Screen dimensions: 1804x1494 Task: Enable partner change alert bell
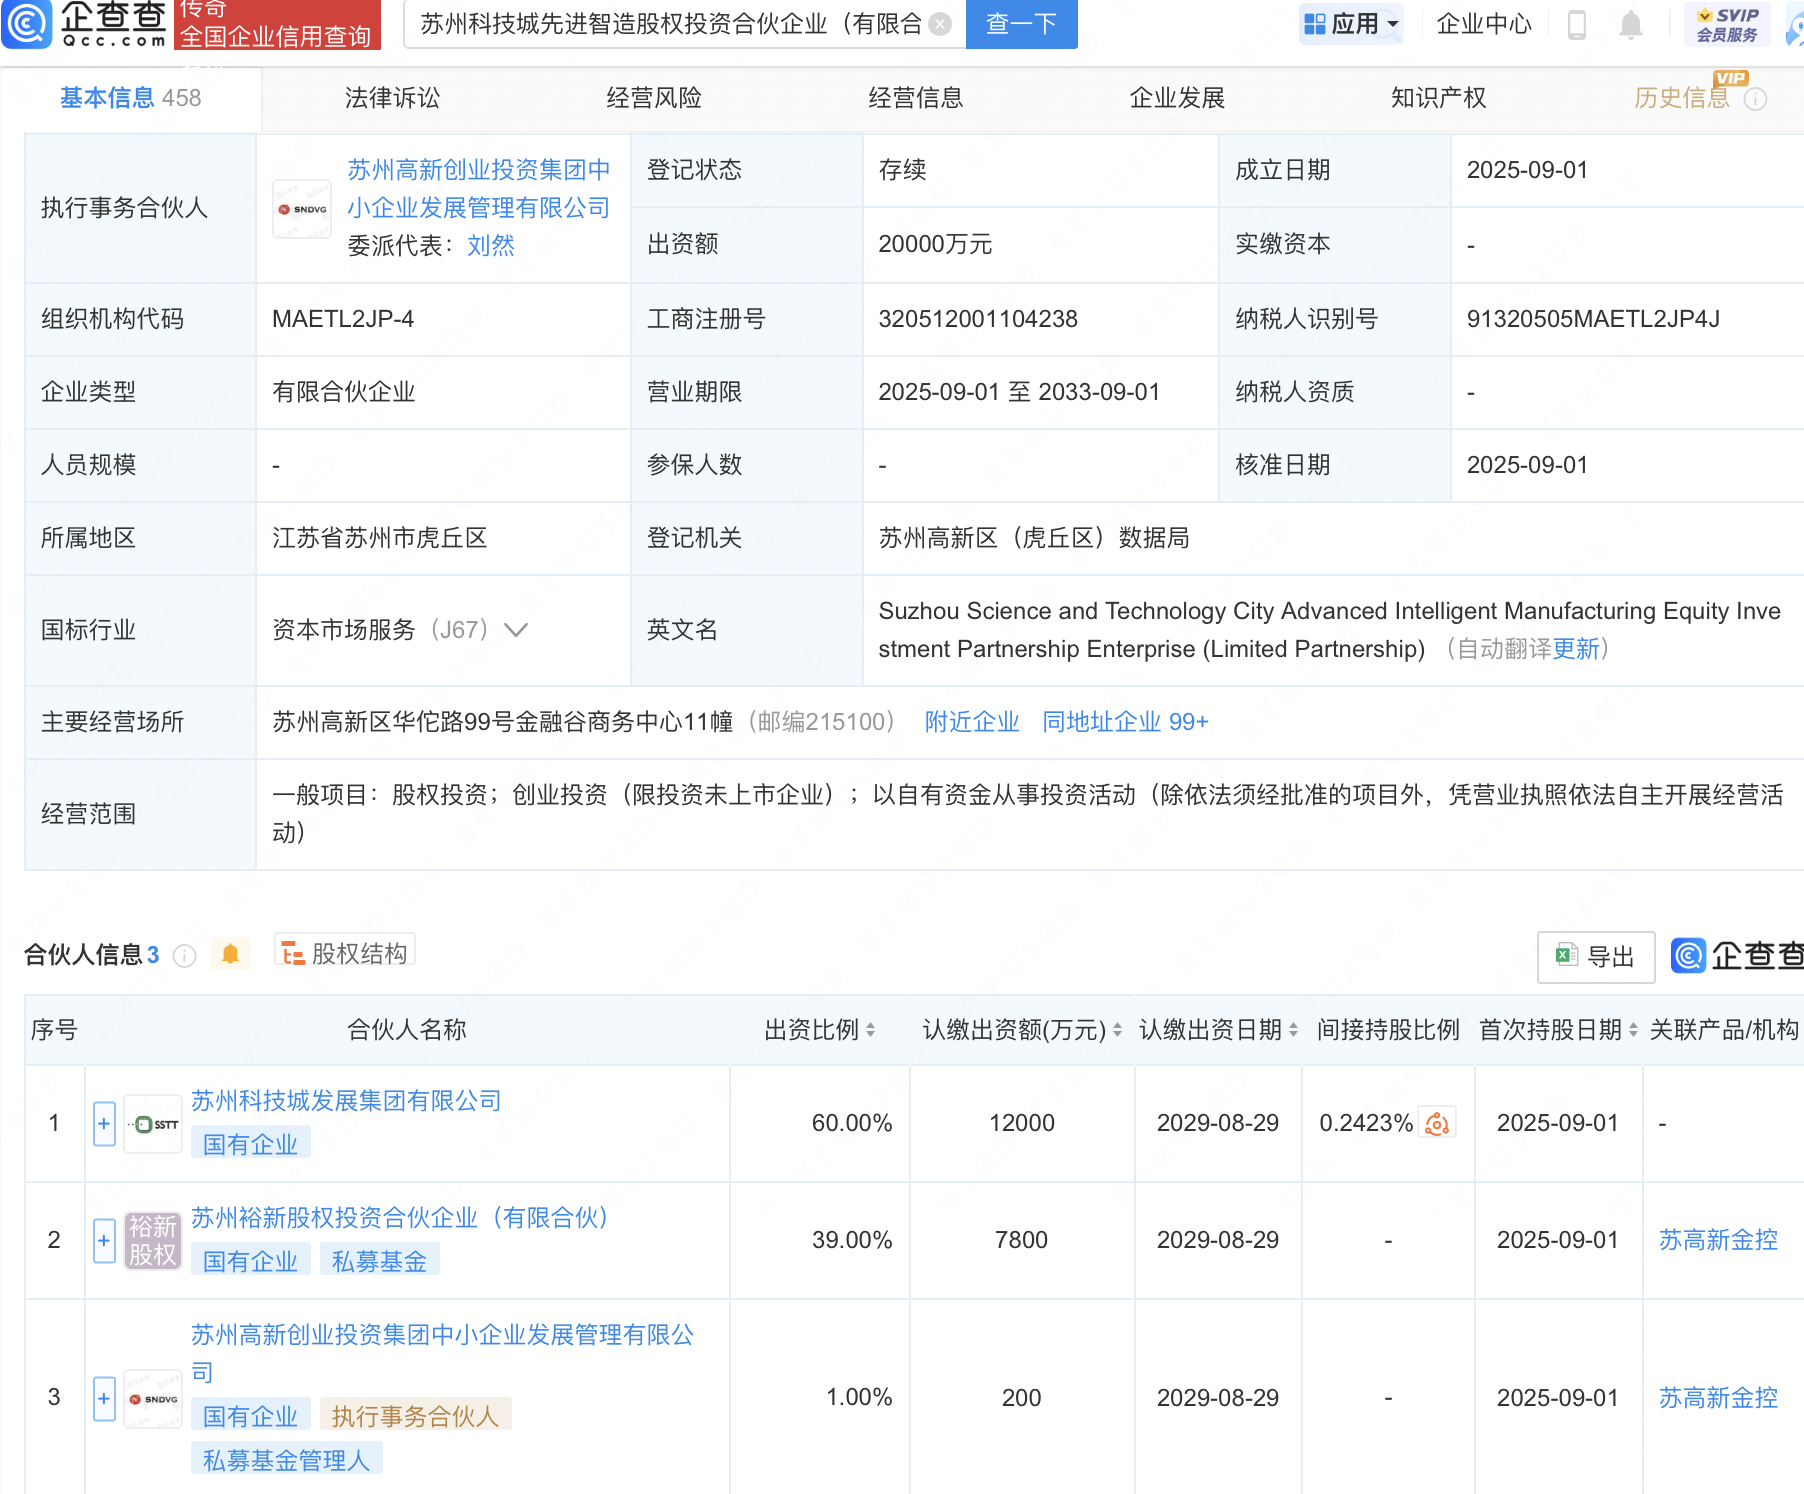230,954
